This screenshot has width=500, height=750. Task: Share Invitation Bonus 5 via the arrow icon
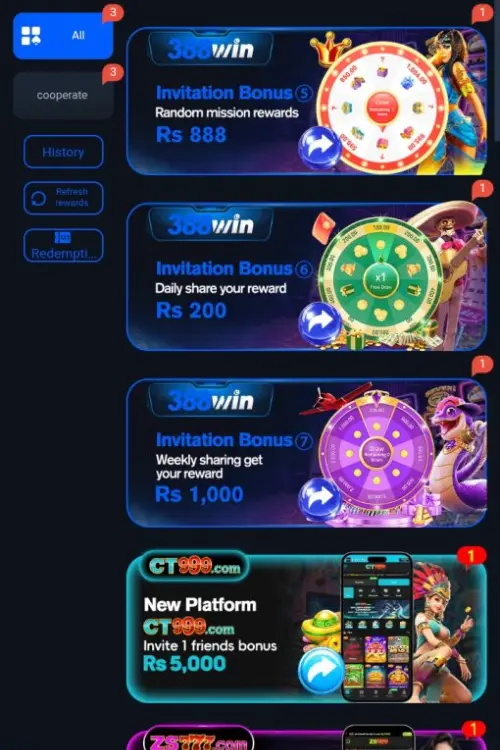click(x=320, y=146)
